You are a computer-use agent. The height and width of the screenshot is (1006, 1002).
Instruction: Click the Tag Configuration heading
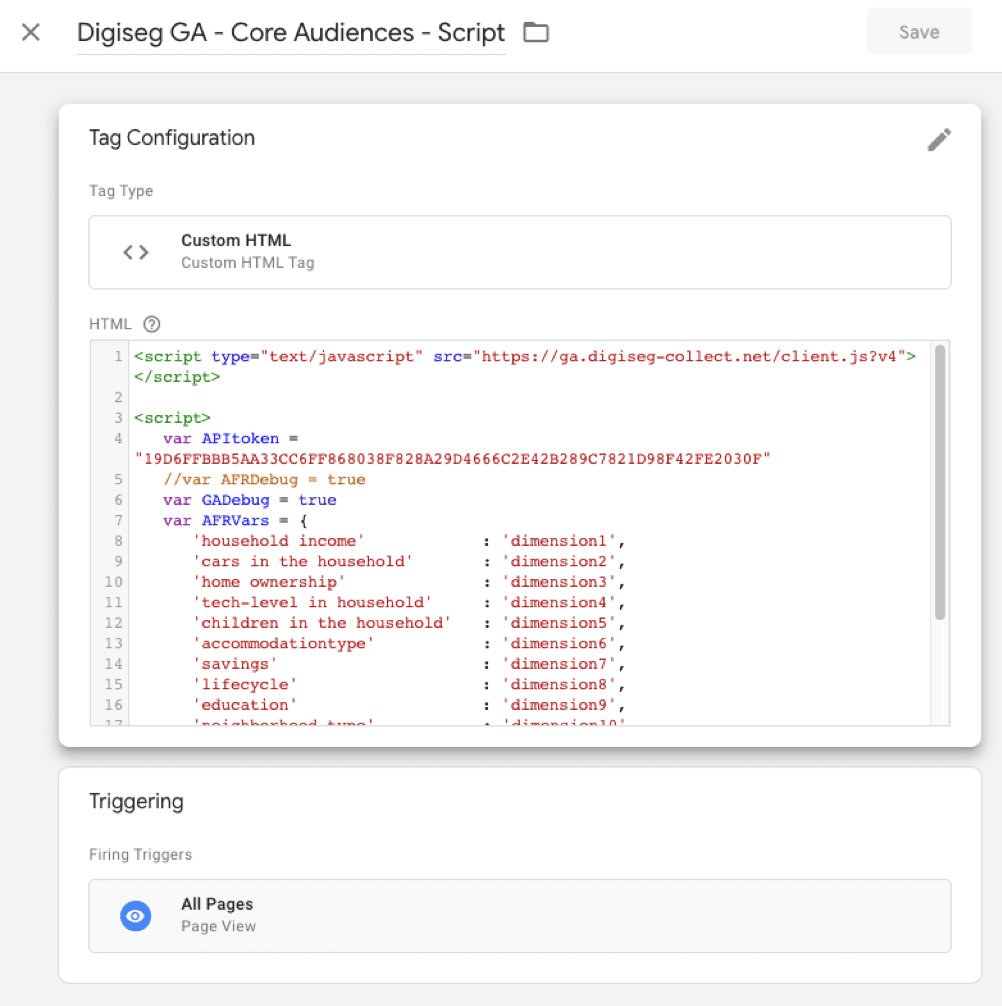pos(172,138)
